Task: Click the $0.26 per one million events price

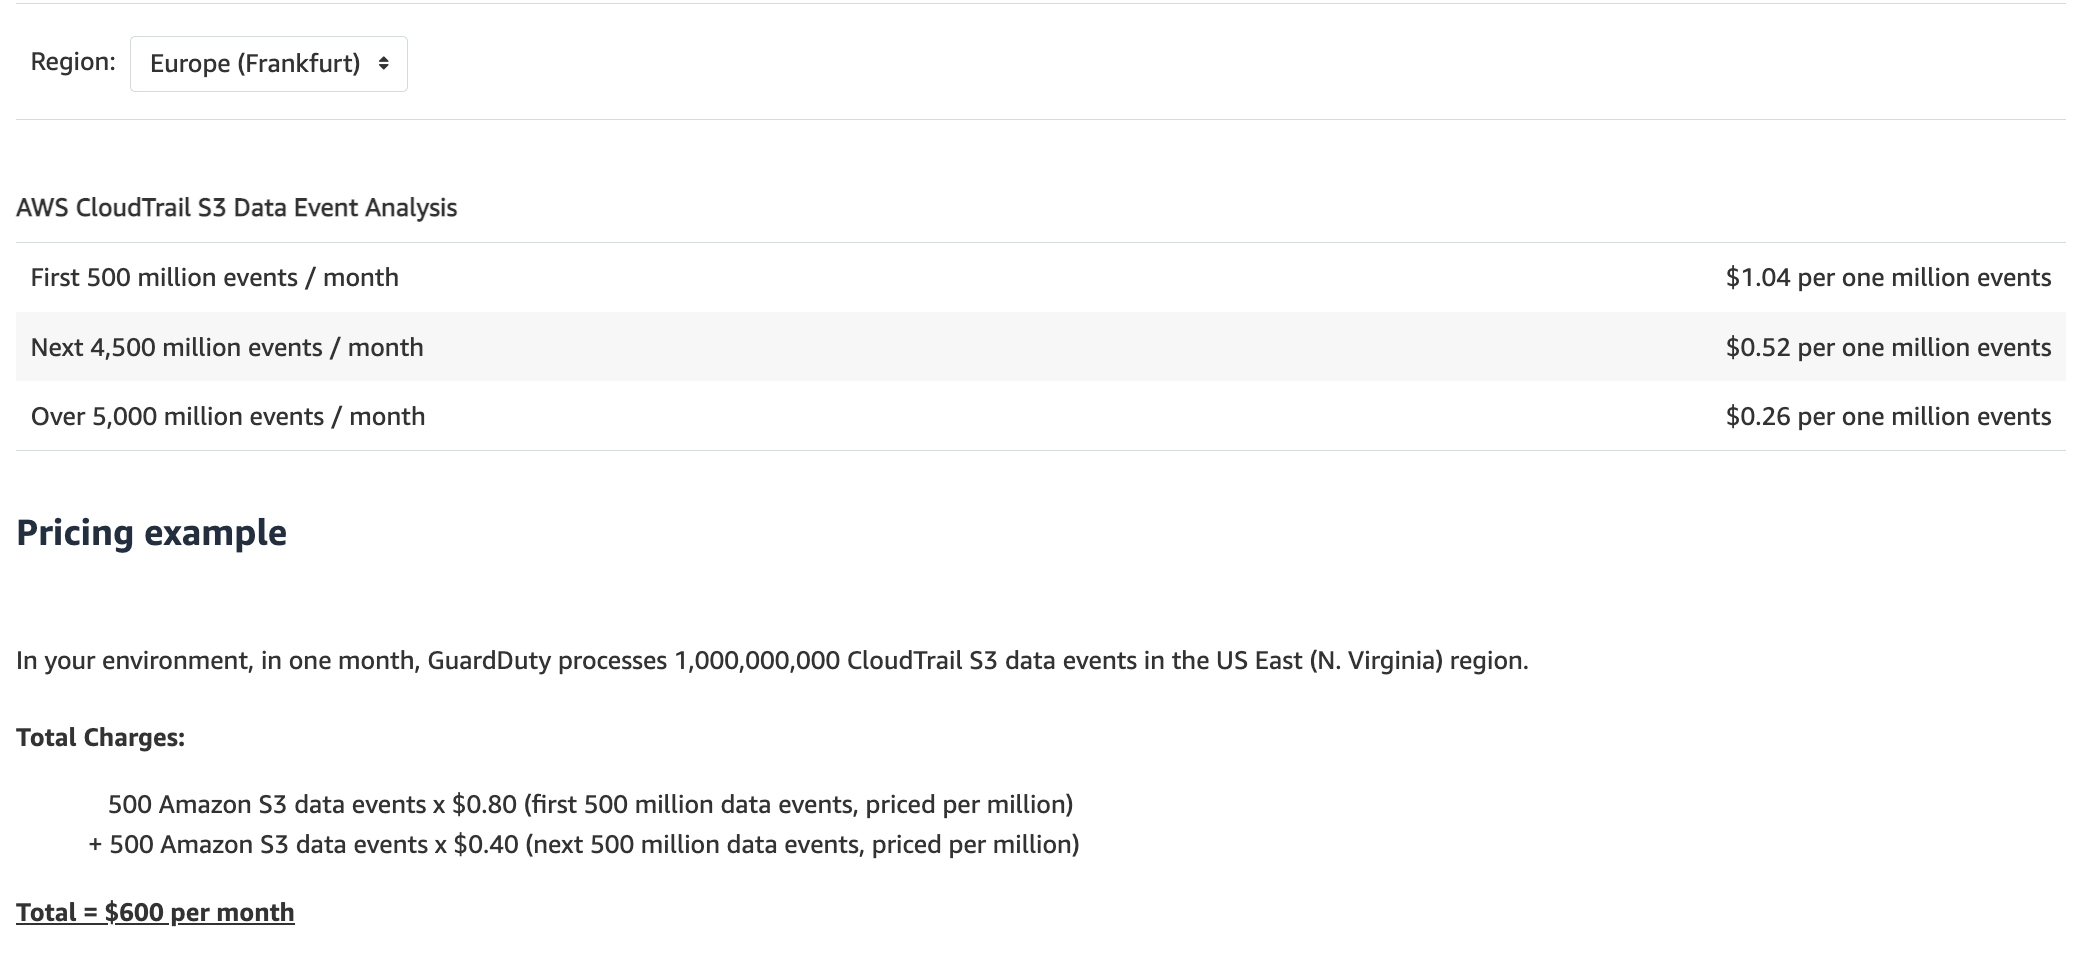Action: point(1887,417)
